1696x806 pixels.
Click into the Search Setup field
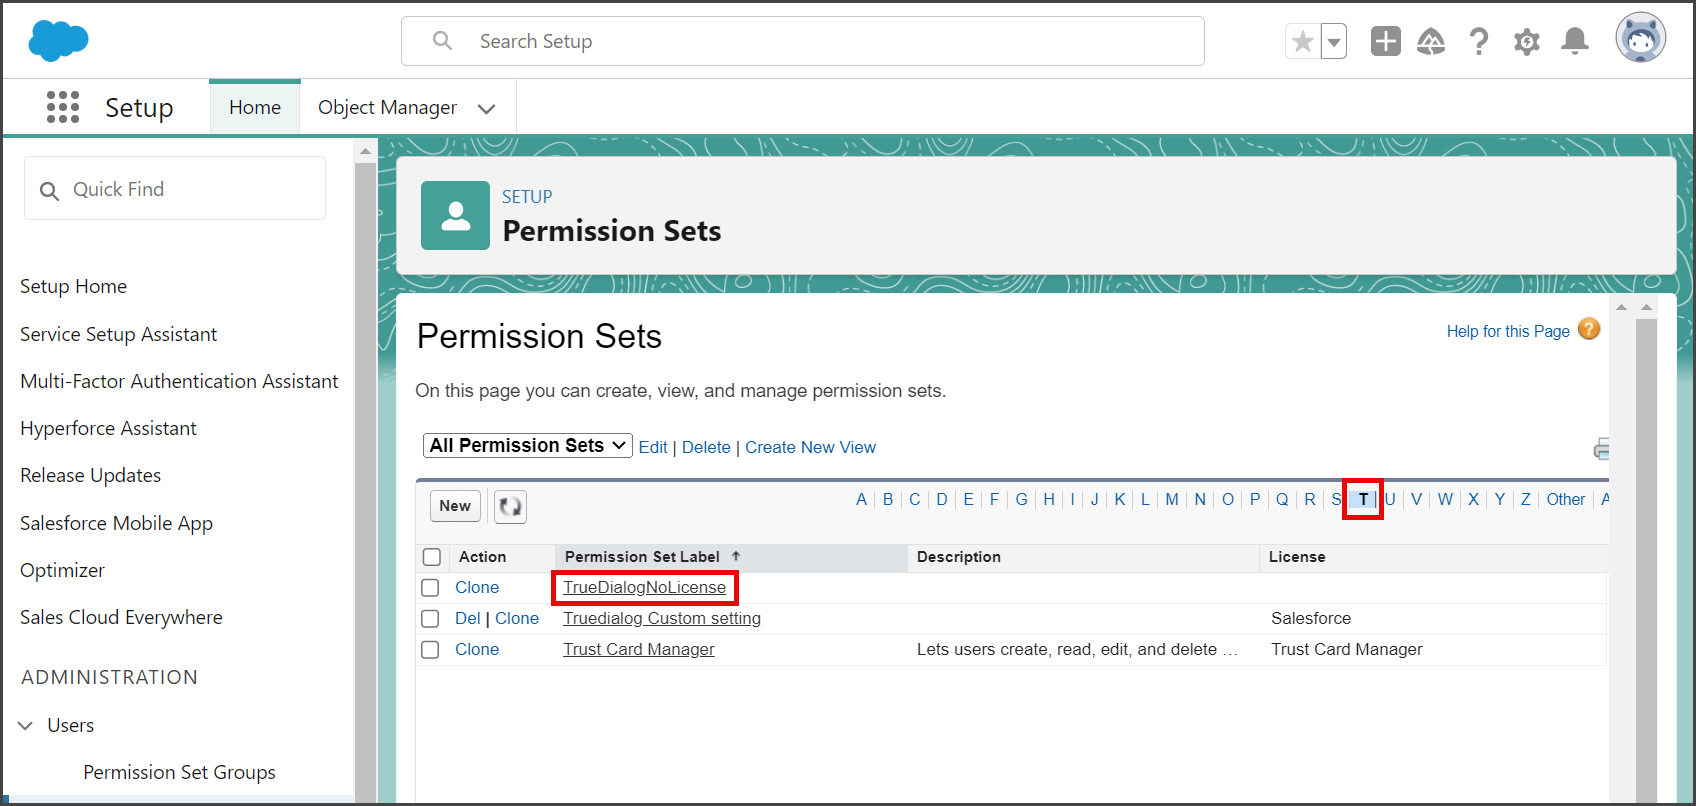(x=802, y=41)
